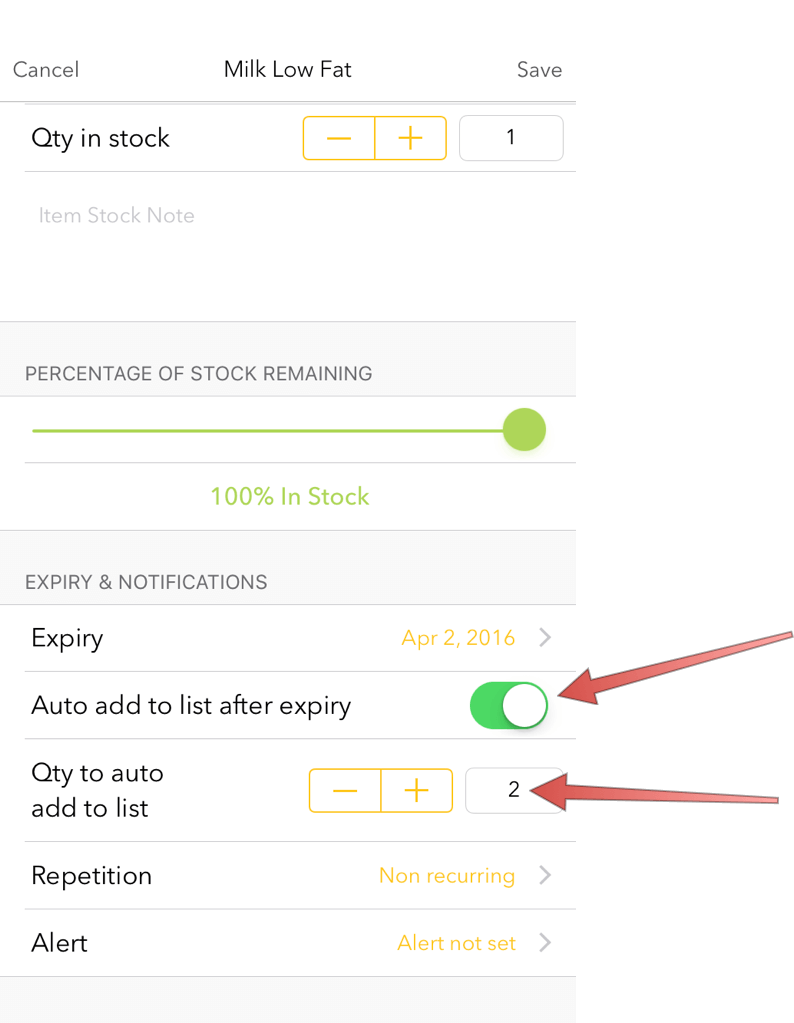Open Expiry date chevron
Screen dimensions: 794x1023
coord(545,638)
